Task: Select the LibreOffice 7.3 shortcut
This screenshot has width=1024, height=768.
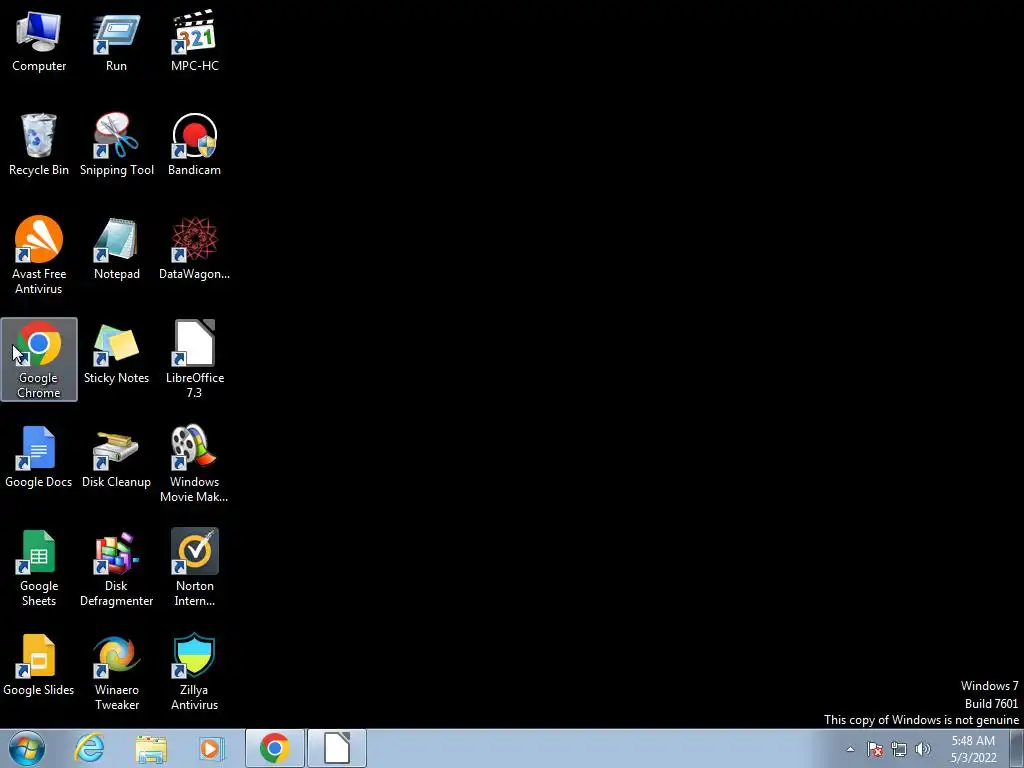Action: (195, 359)
